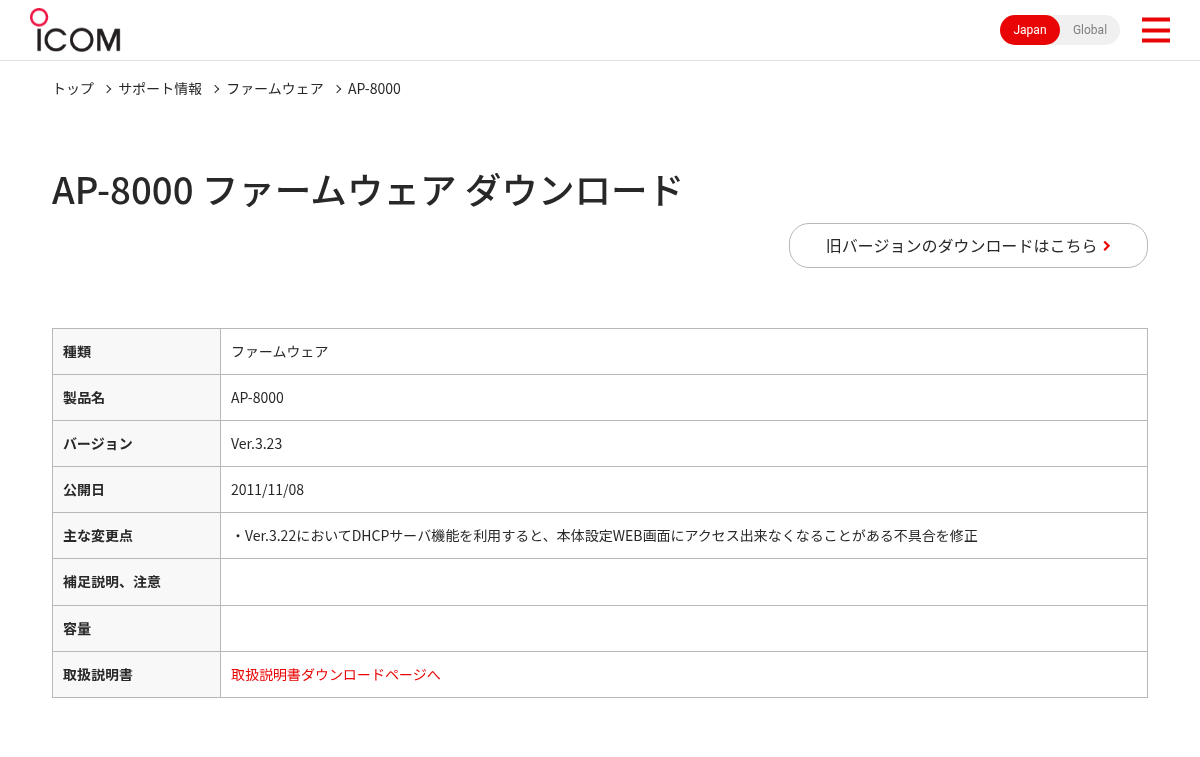Open サポート情報 breadcrumb link
This screenshot has width=1200, height=757.
[160, 89]
